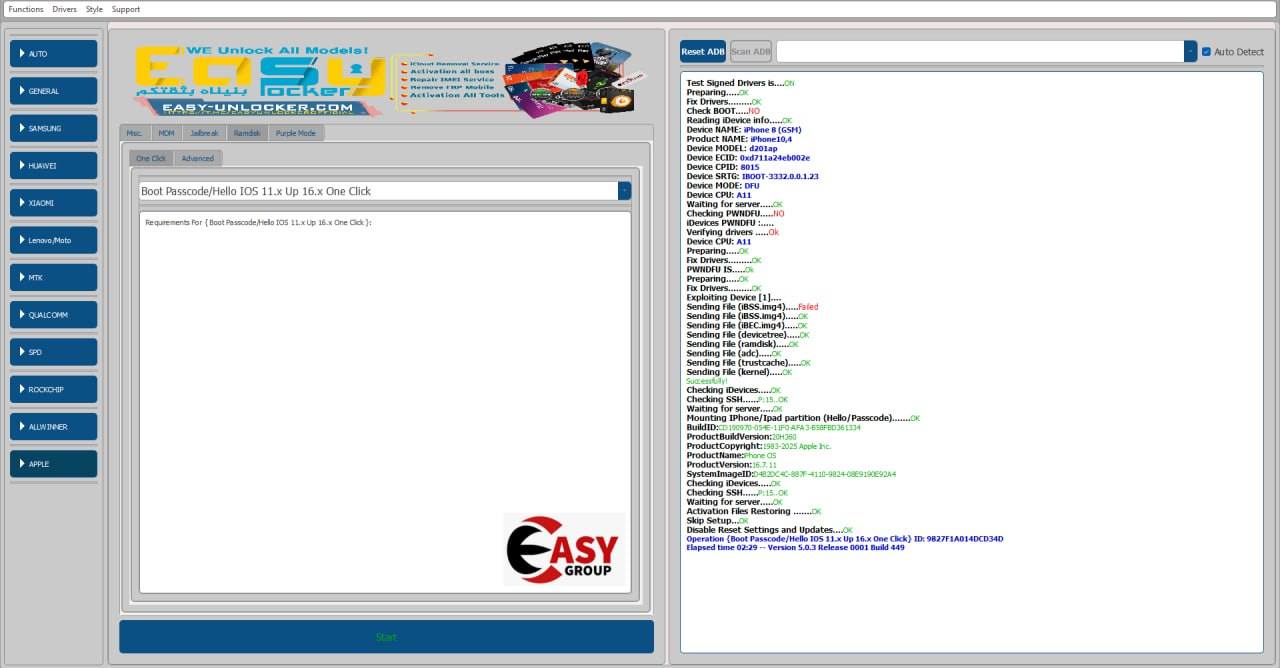Open the ROCKCHIP brand section

click(x=54, y=390)
